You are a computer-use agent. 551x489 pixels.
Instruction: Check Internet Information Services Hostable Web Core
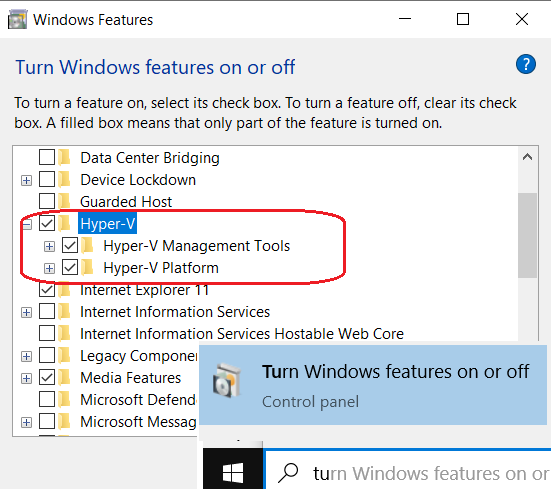(47, 333)
